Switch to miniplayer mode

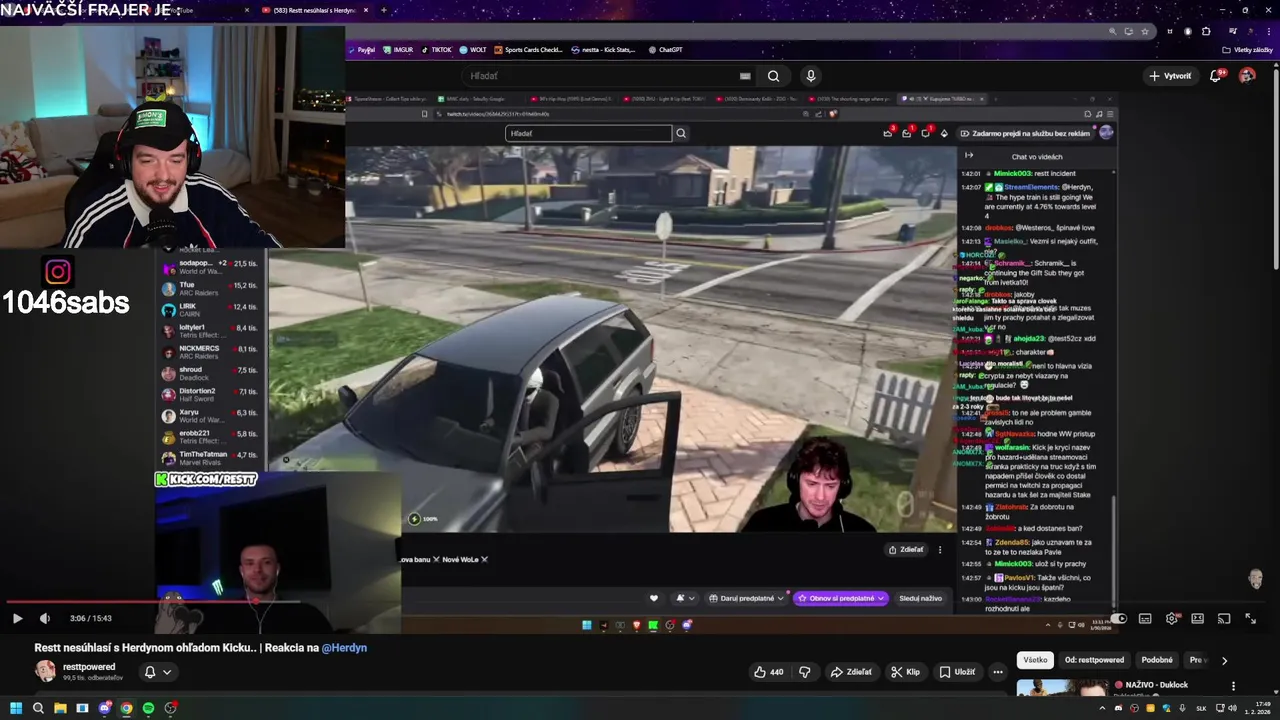click(x=1197, y=618)
